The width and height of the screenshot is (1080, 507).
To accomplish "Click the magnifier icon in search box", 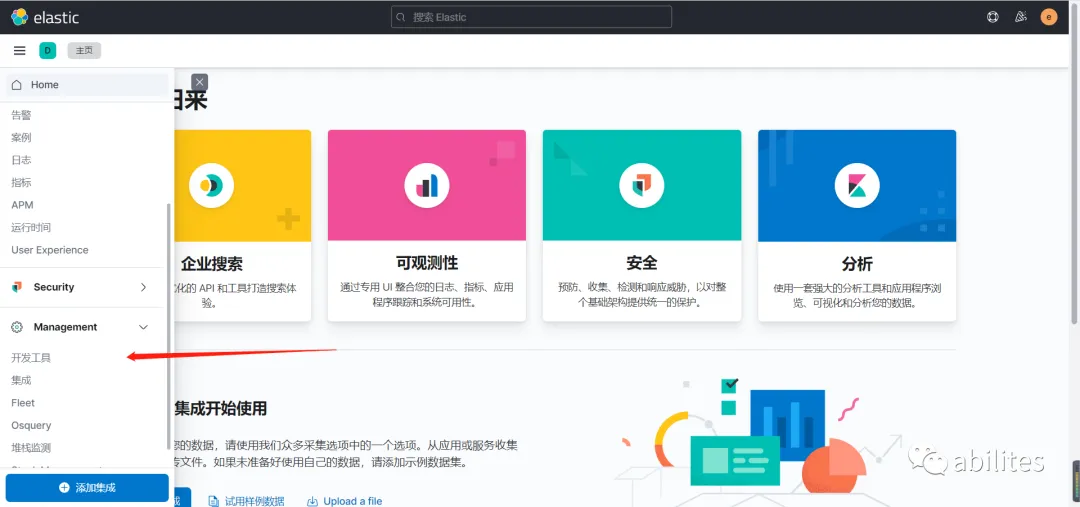I will [x=402, y=17].
